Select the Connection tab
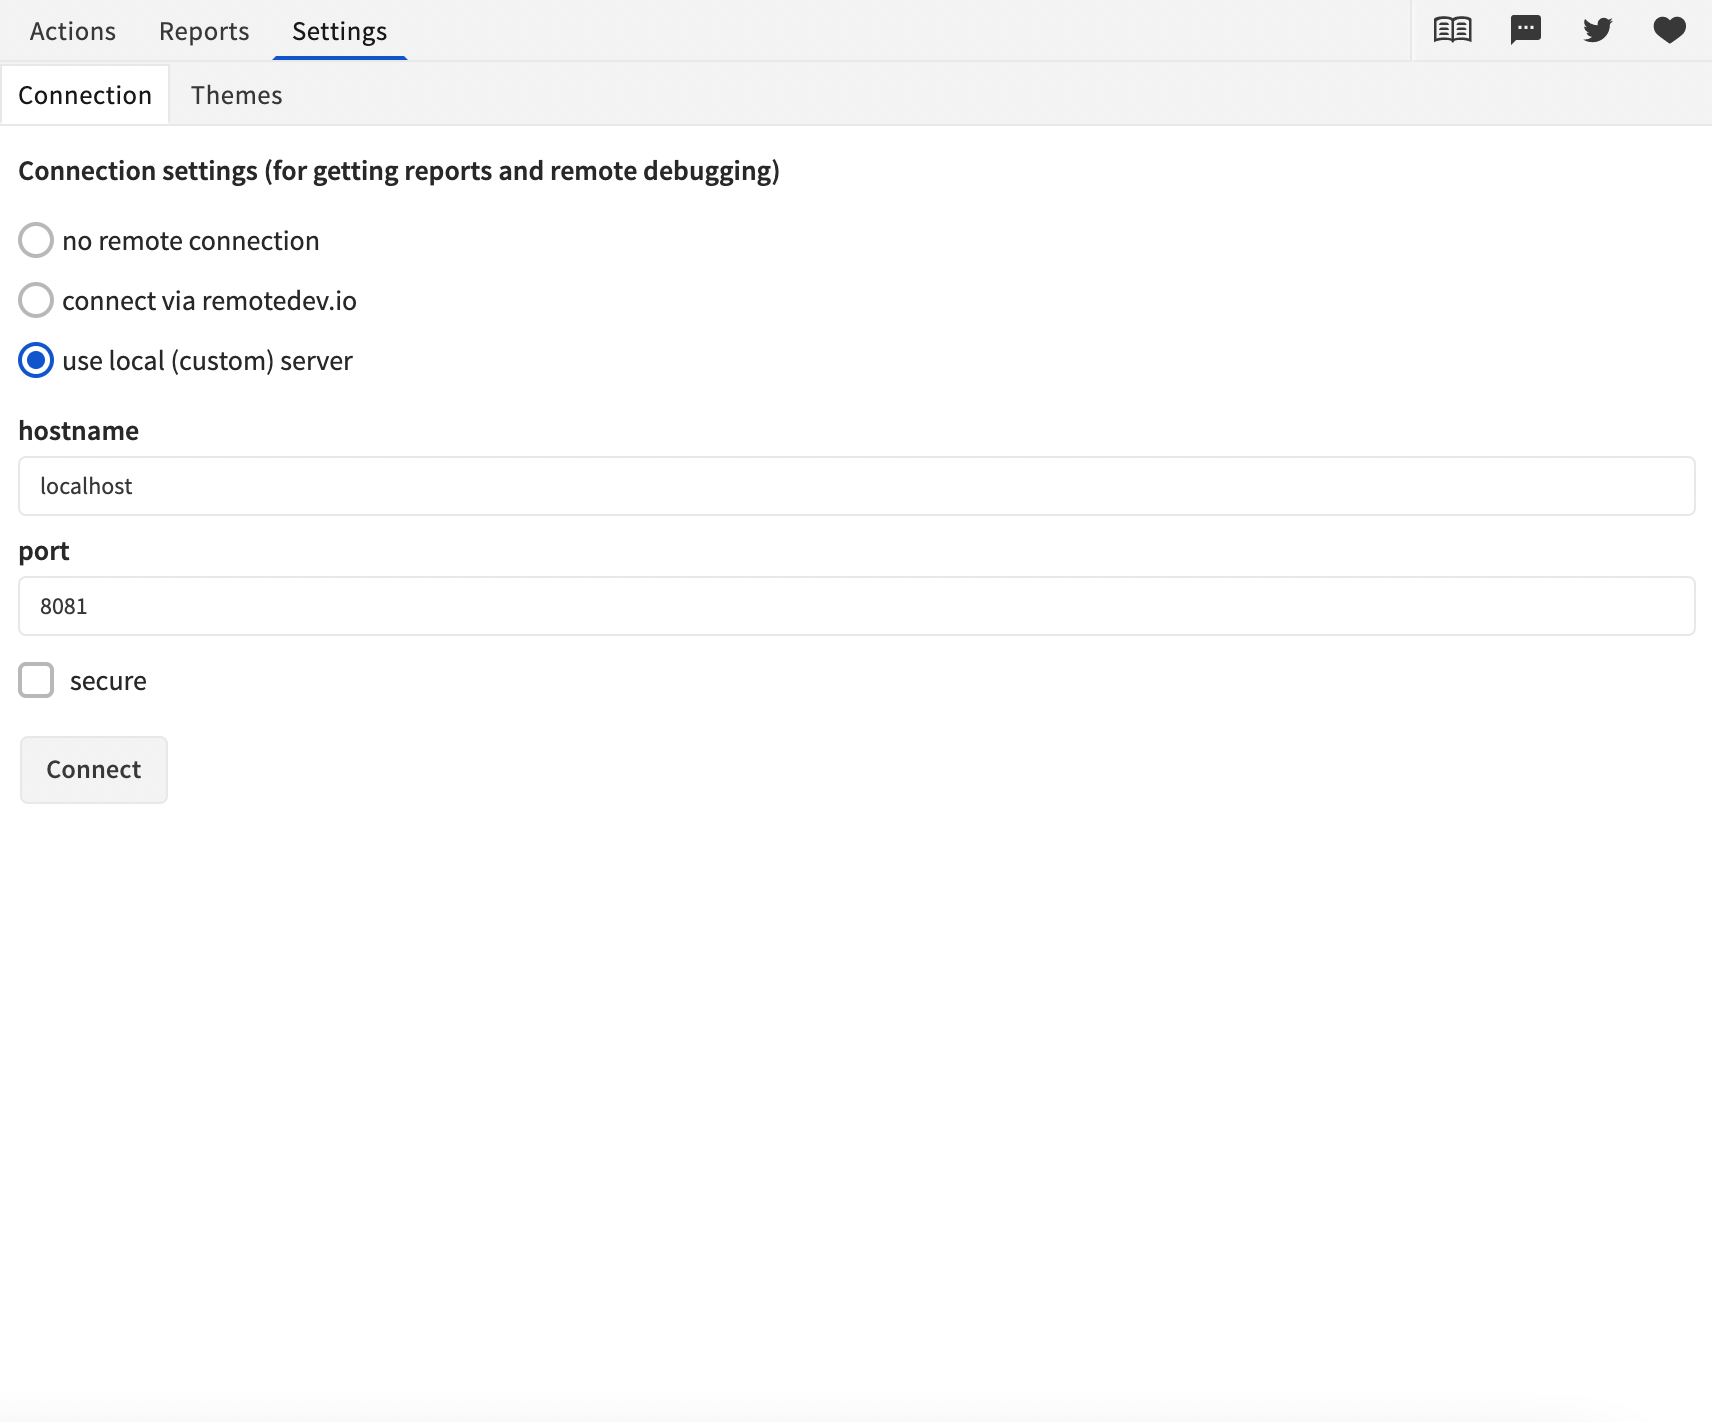Screen dimensions: 1712x1422 tap(84, 94)
